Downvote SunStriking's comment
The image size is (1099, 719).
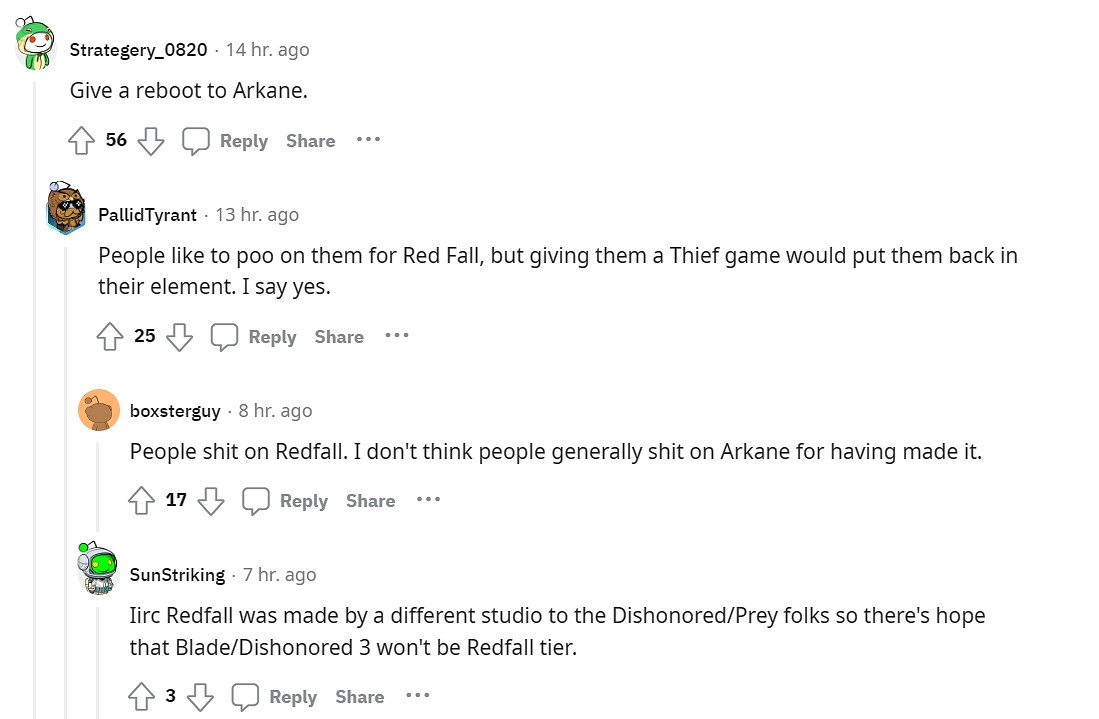[x=200, y=697]
